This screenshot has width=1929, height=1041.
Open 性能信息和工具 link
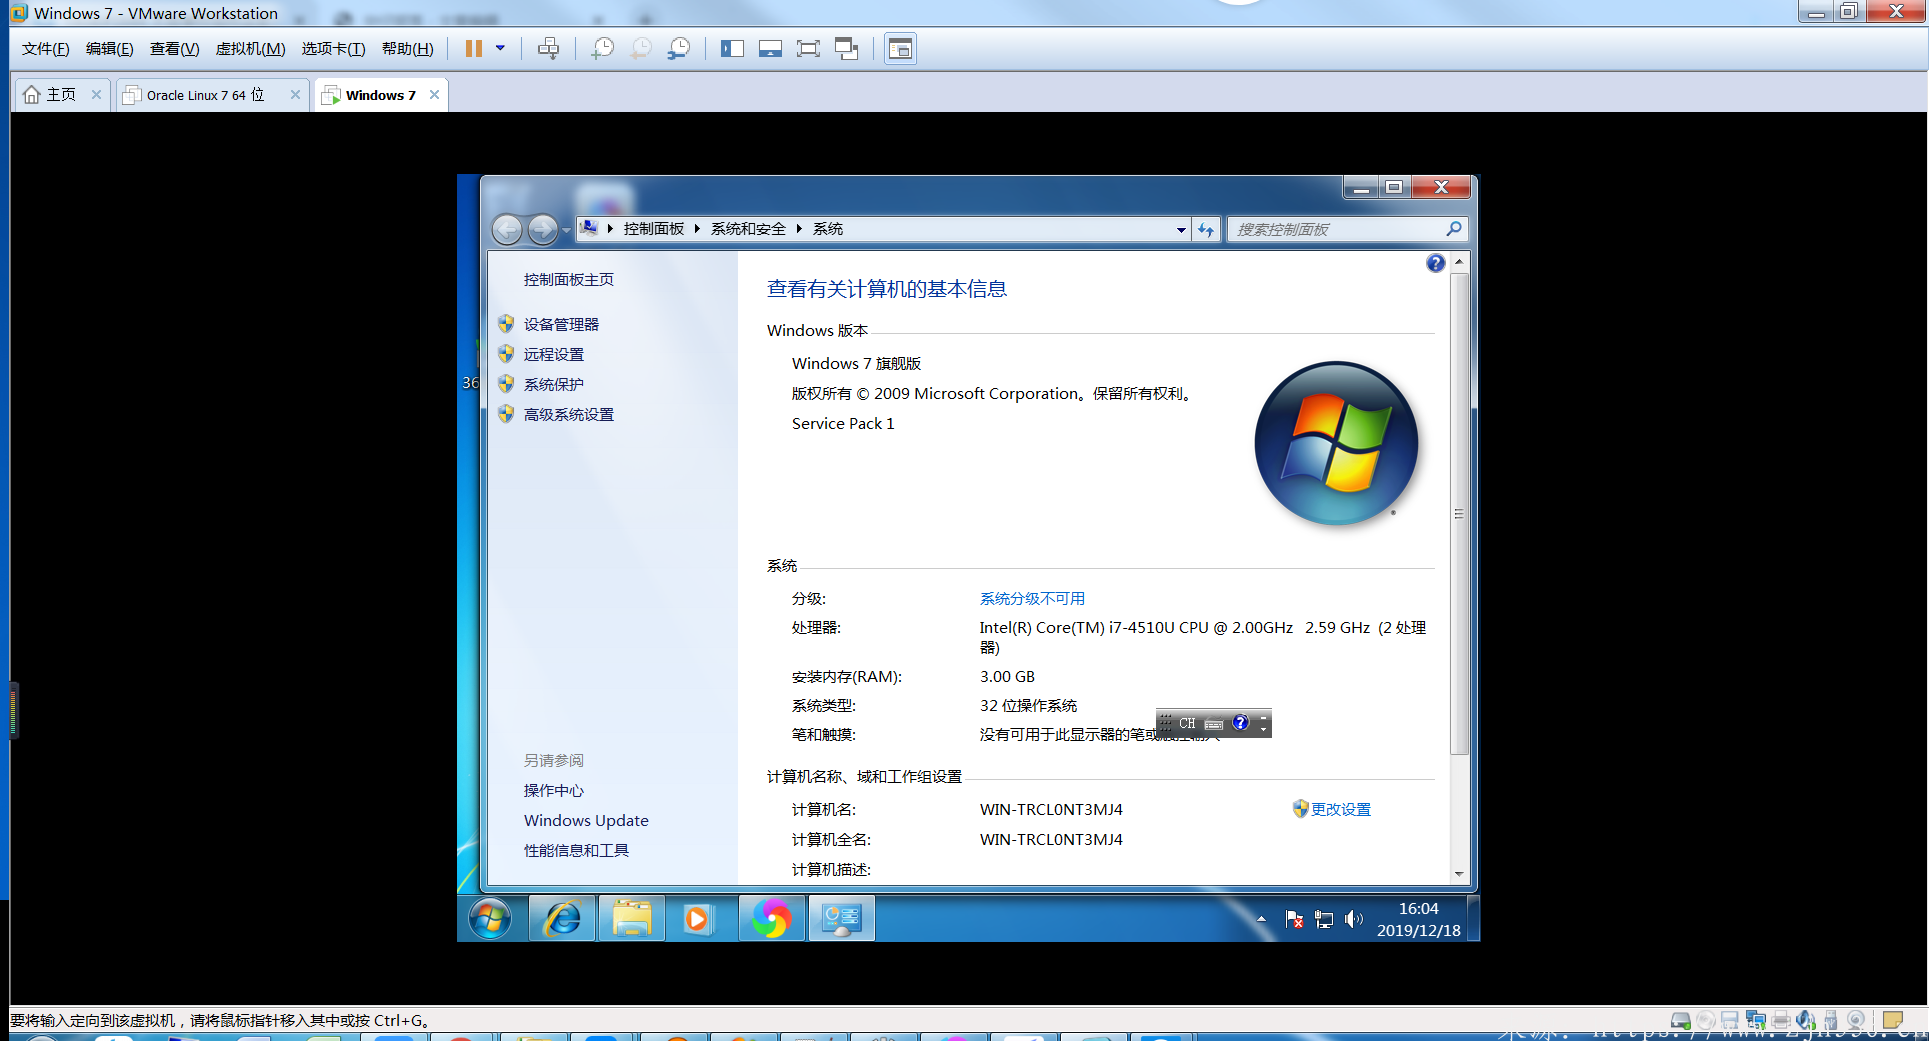[576, 851]
